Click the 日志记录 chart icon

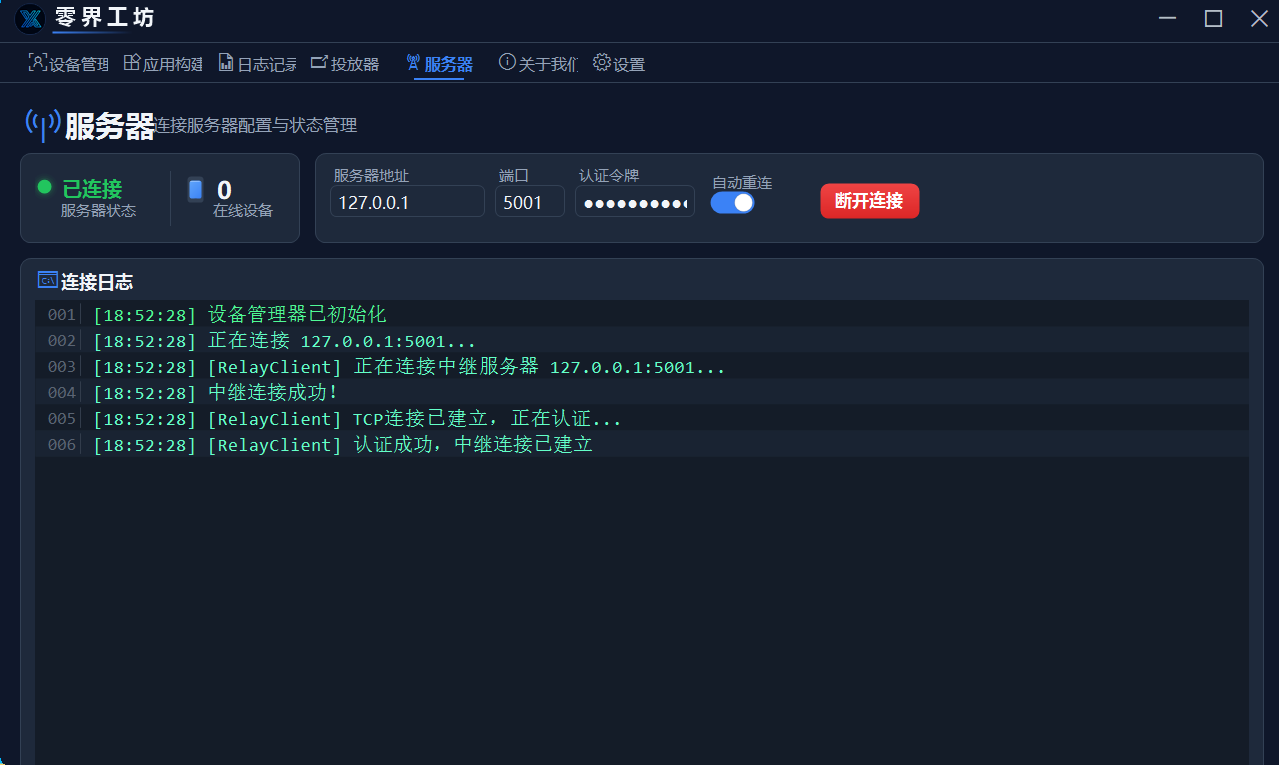[226, 62]
